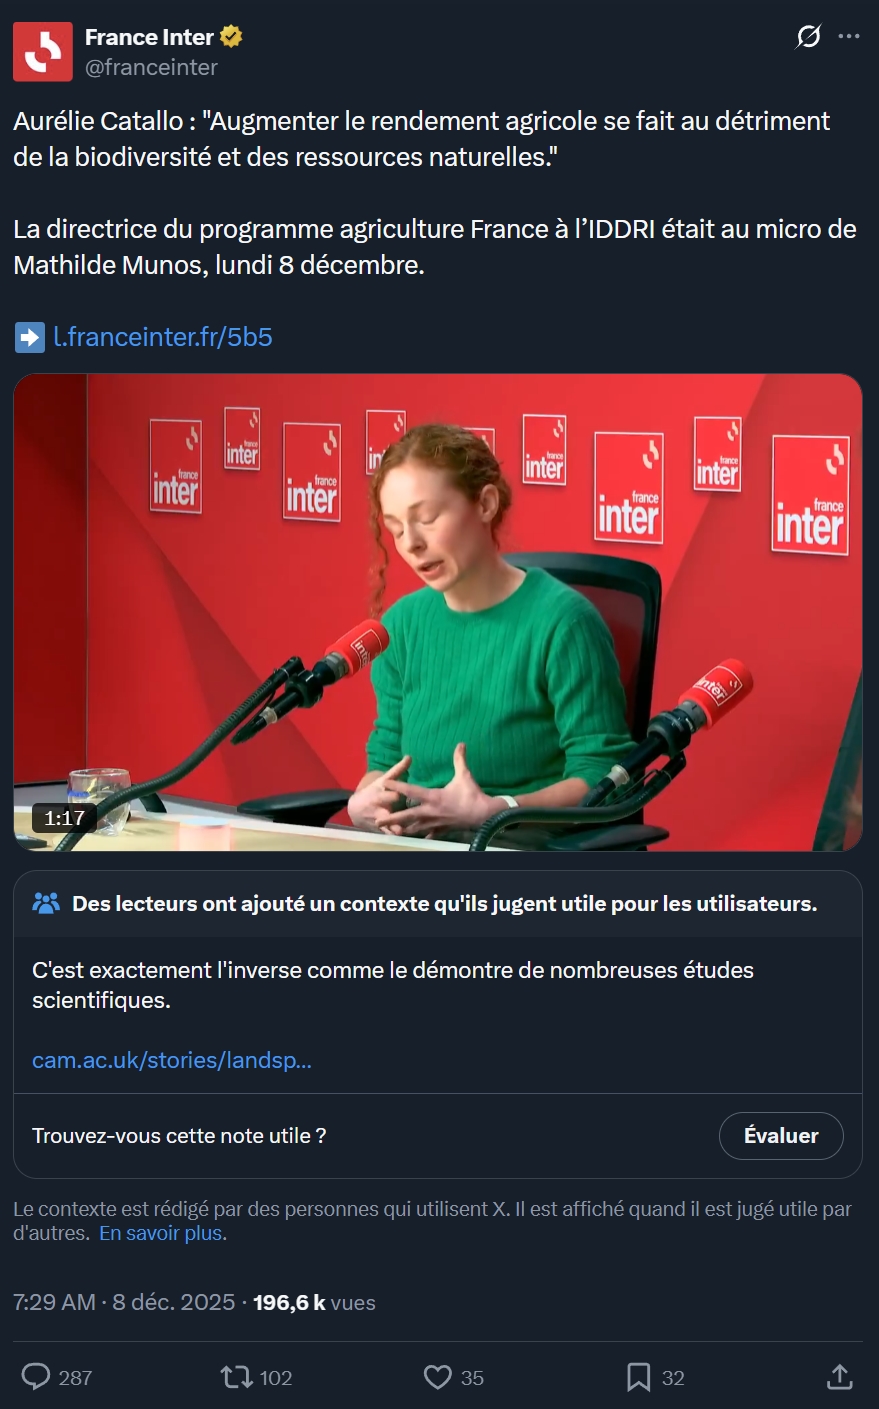Screen dimensions: 879x1409
Task: Click the Évaluer button
Action: (x=781, y=1136)
